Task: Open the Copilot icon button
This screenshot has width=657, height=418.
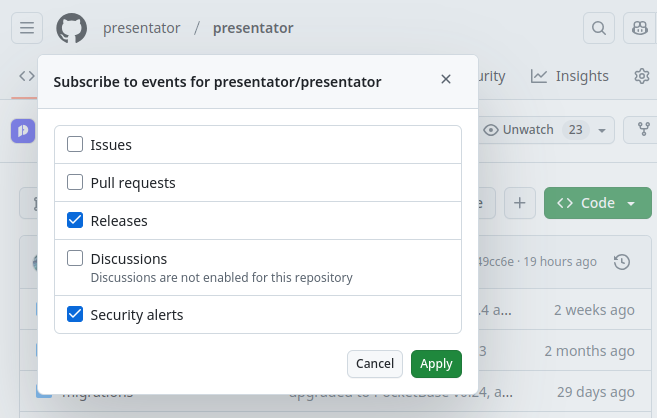Action: coord(639,28)
